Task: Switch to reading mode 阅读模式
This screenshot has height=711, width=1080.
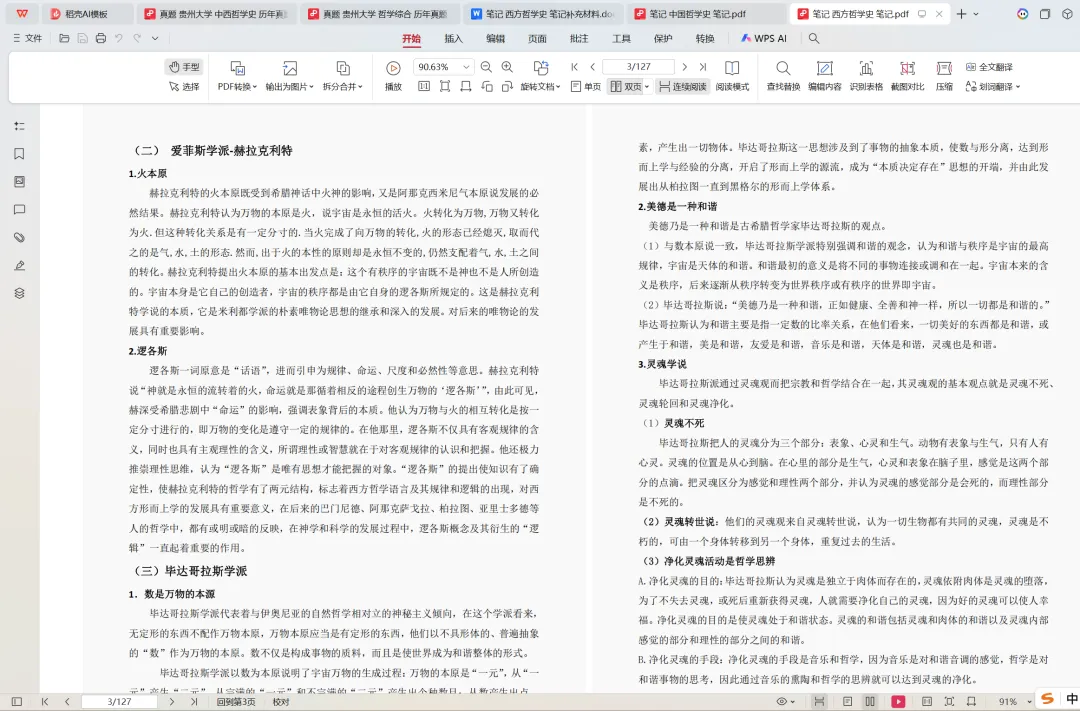Action: 732,86
